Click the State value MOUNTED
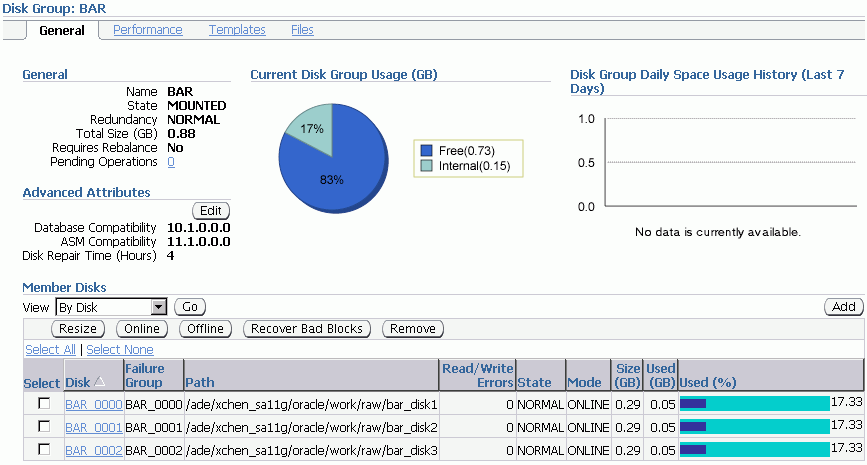Viewport: 867px width, 465px height. (197, 106)
